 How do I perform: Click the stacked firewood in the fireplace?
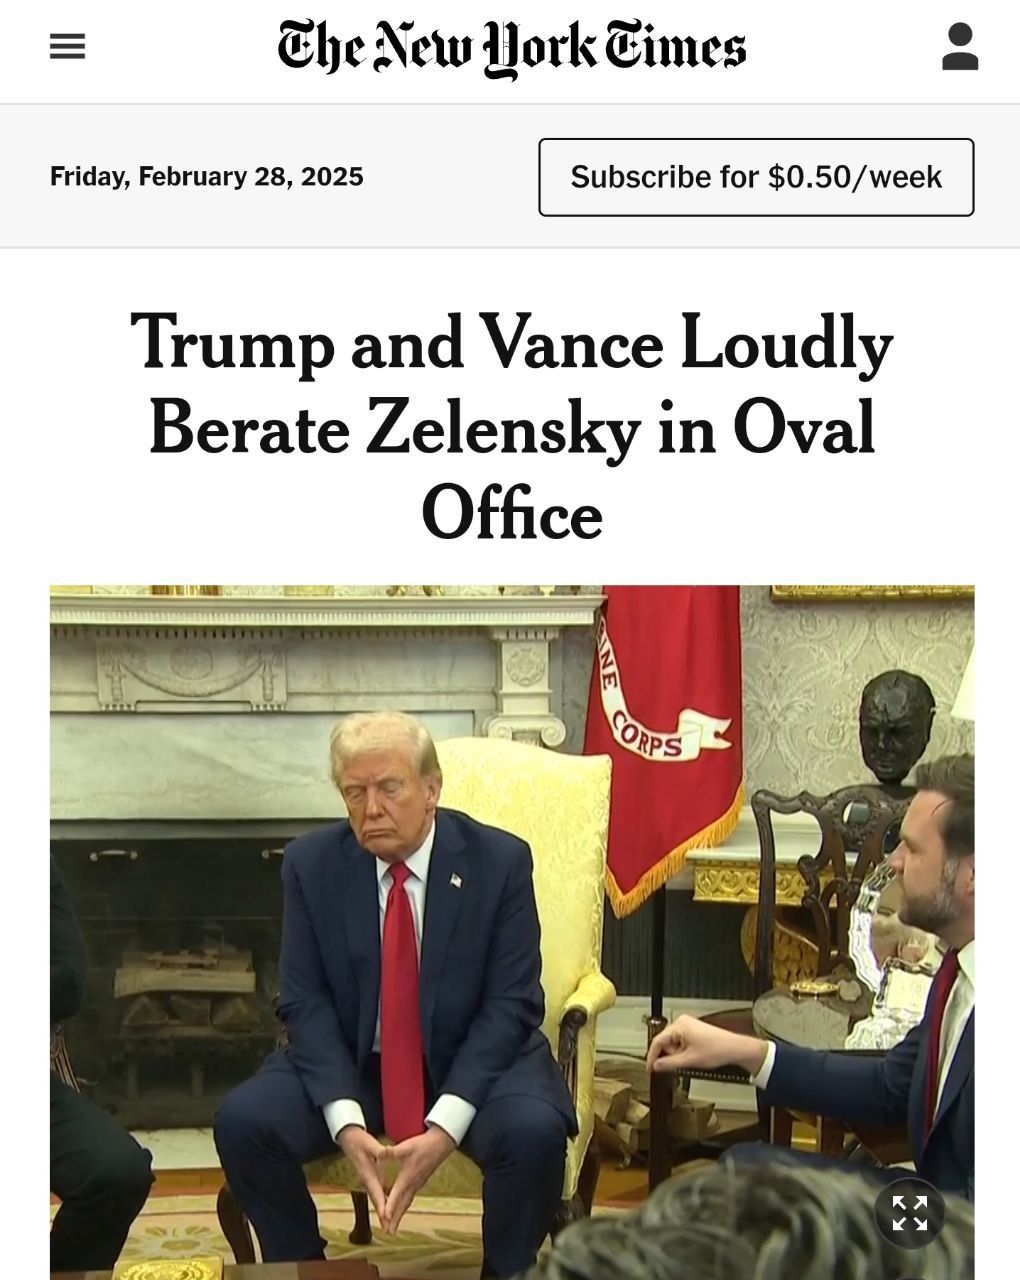click(185, 990)
